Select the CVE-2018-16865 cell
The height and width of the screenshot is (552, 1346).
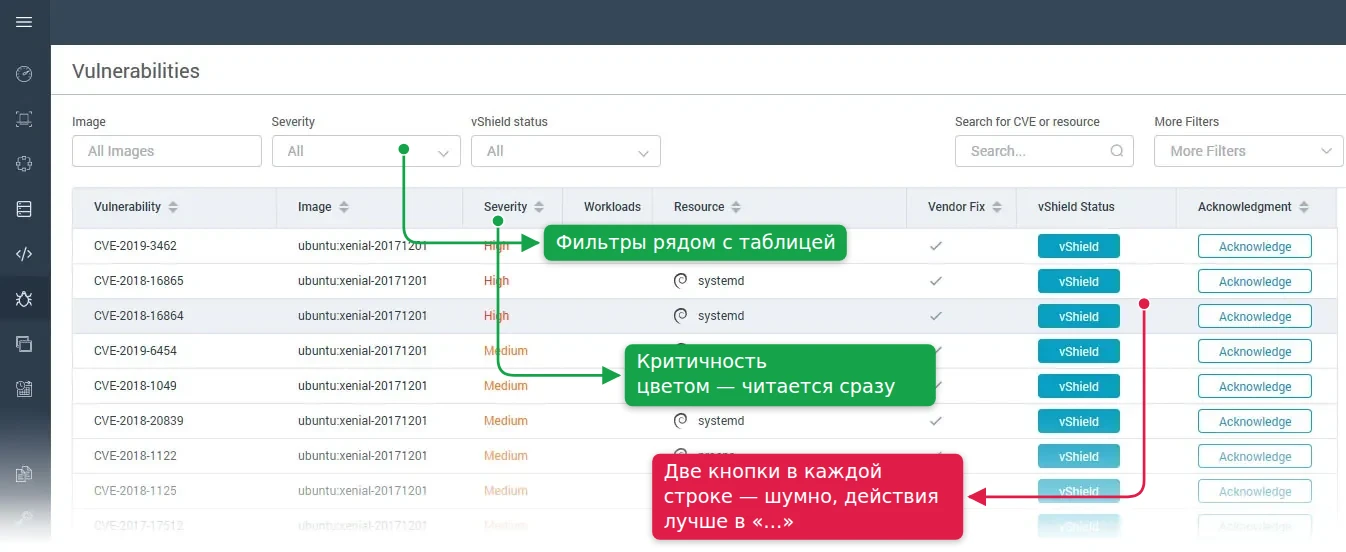point(139,281)
